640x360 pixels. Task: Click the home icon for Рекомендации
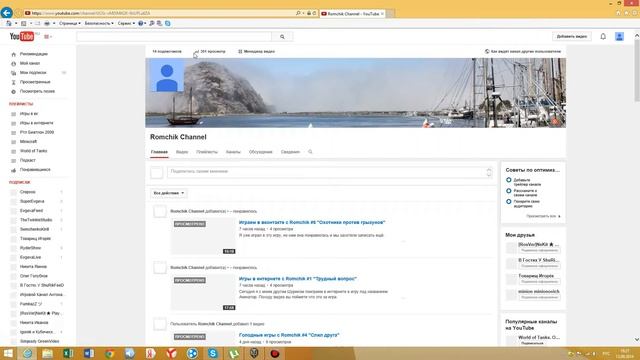(x=13, y=54)
